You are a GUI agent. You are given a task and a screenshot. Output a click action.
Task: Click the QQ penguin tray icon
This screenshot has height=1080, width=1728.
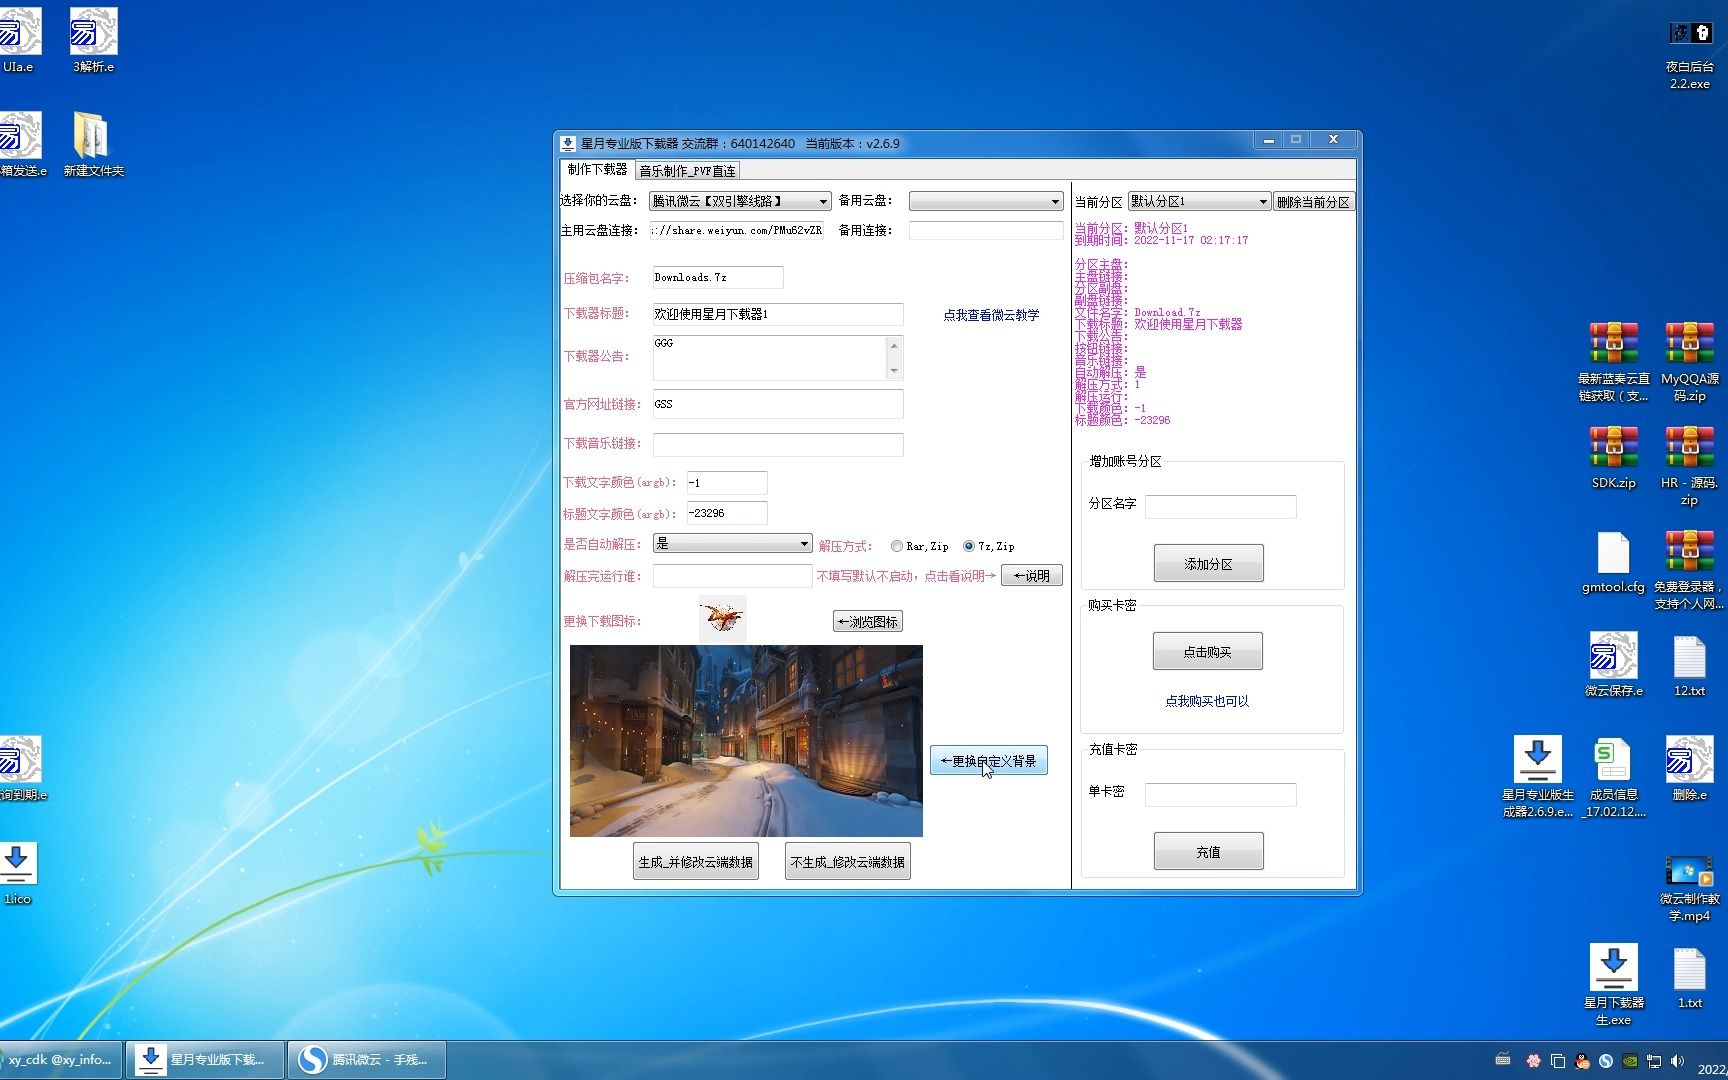(x=1582, y=1061)
